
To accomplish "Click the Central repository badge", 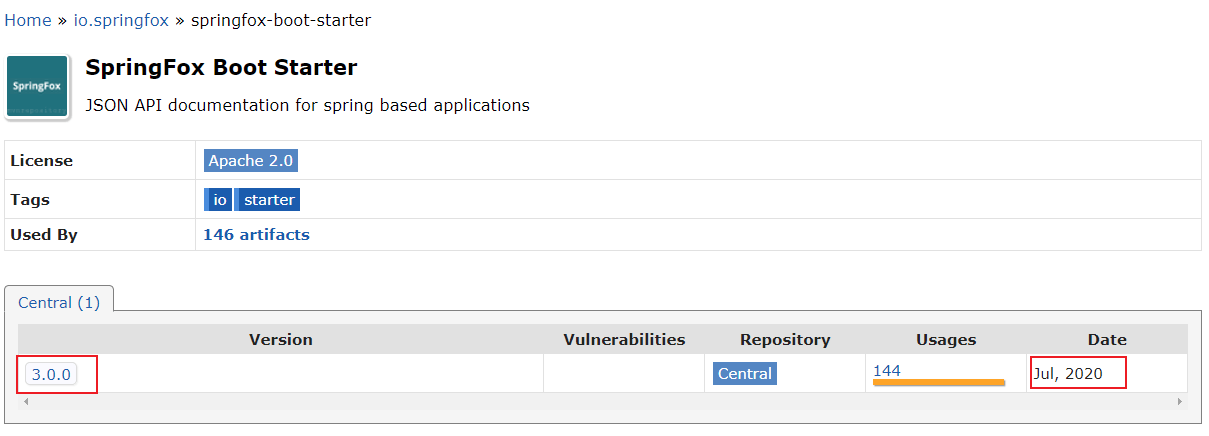I will [x=745, y=374].
